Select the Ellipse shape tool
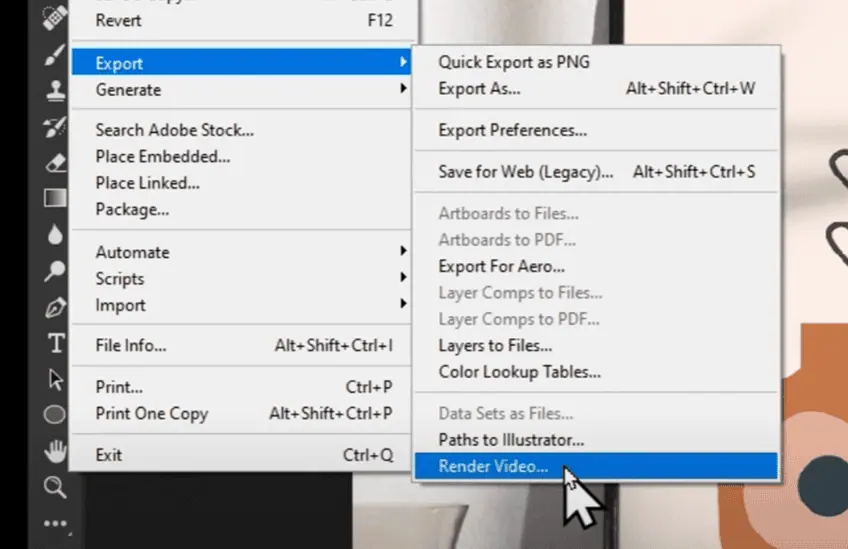Viewport: 848px width, 549px height. click(x=54, y=414)
